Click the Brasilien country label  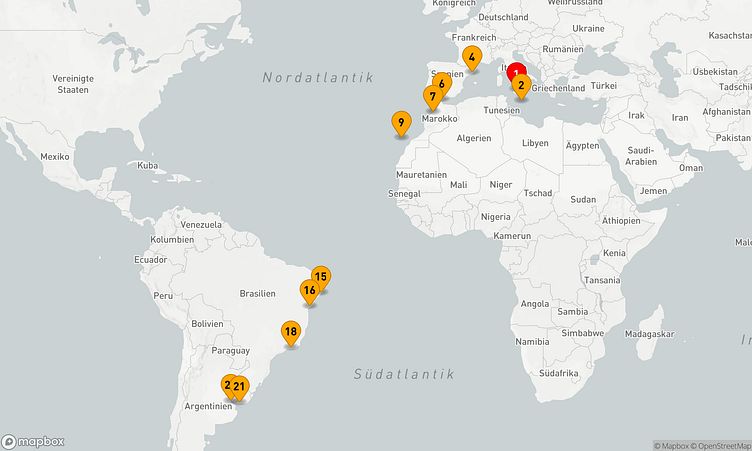[257, 294]
